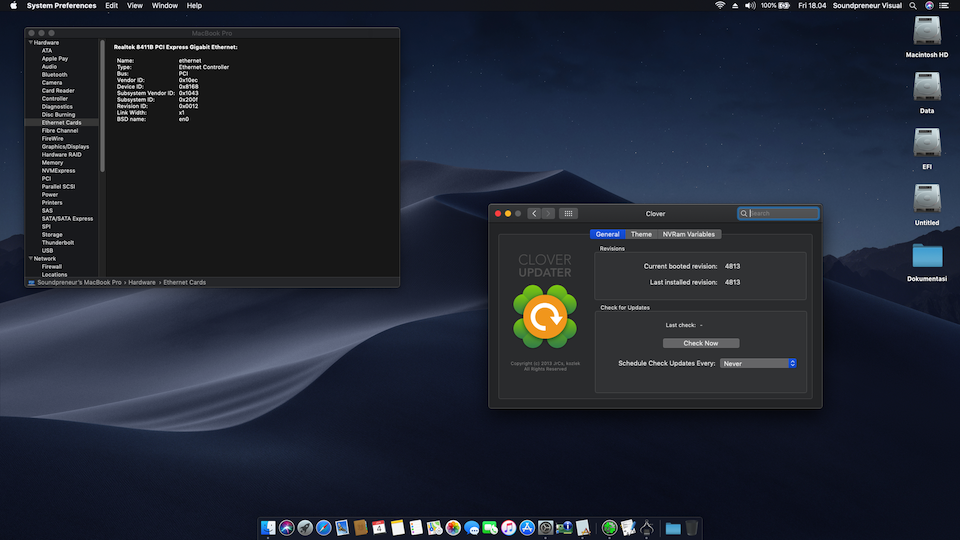The width and height of the screenshot is (960, 540).
Task: Launch Siri from the Dock
Action: click(x=287, y=528)
